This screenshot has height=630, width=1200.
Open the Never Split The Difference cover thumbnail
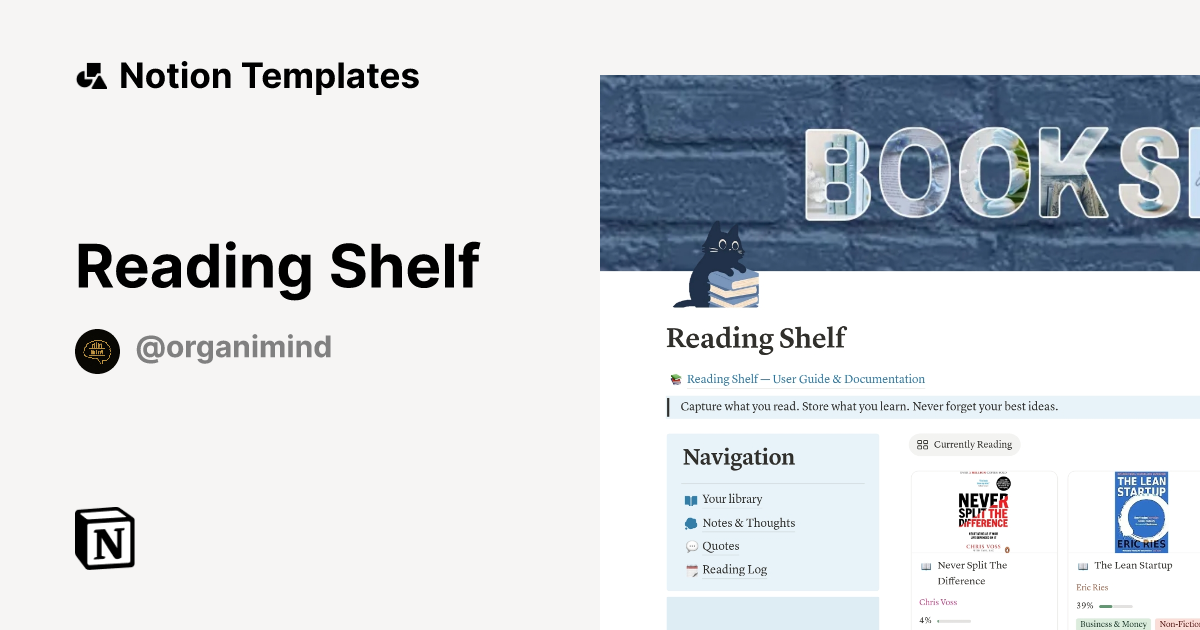[x=983, y=511]
